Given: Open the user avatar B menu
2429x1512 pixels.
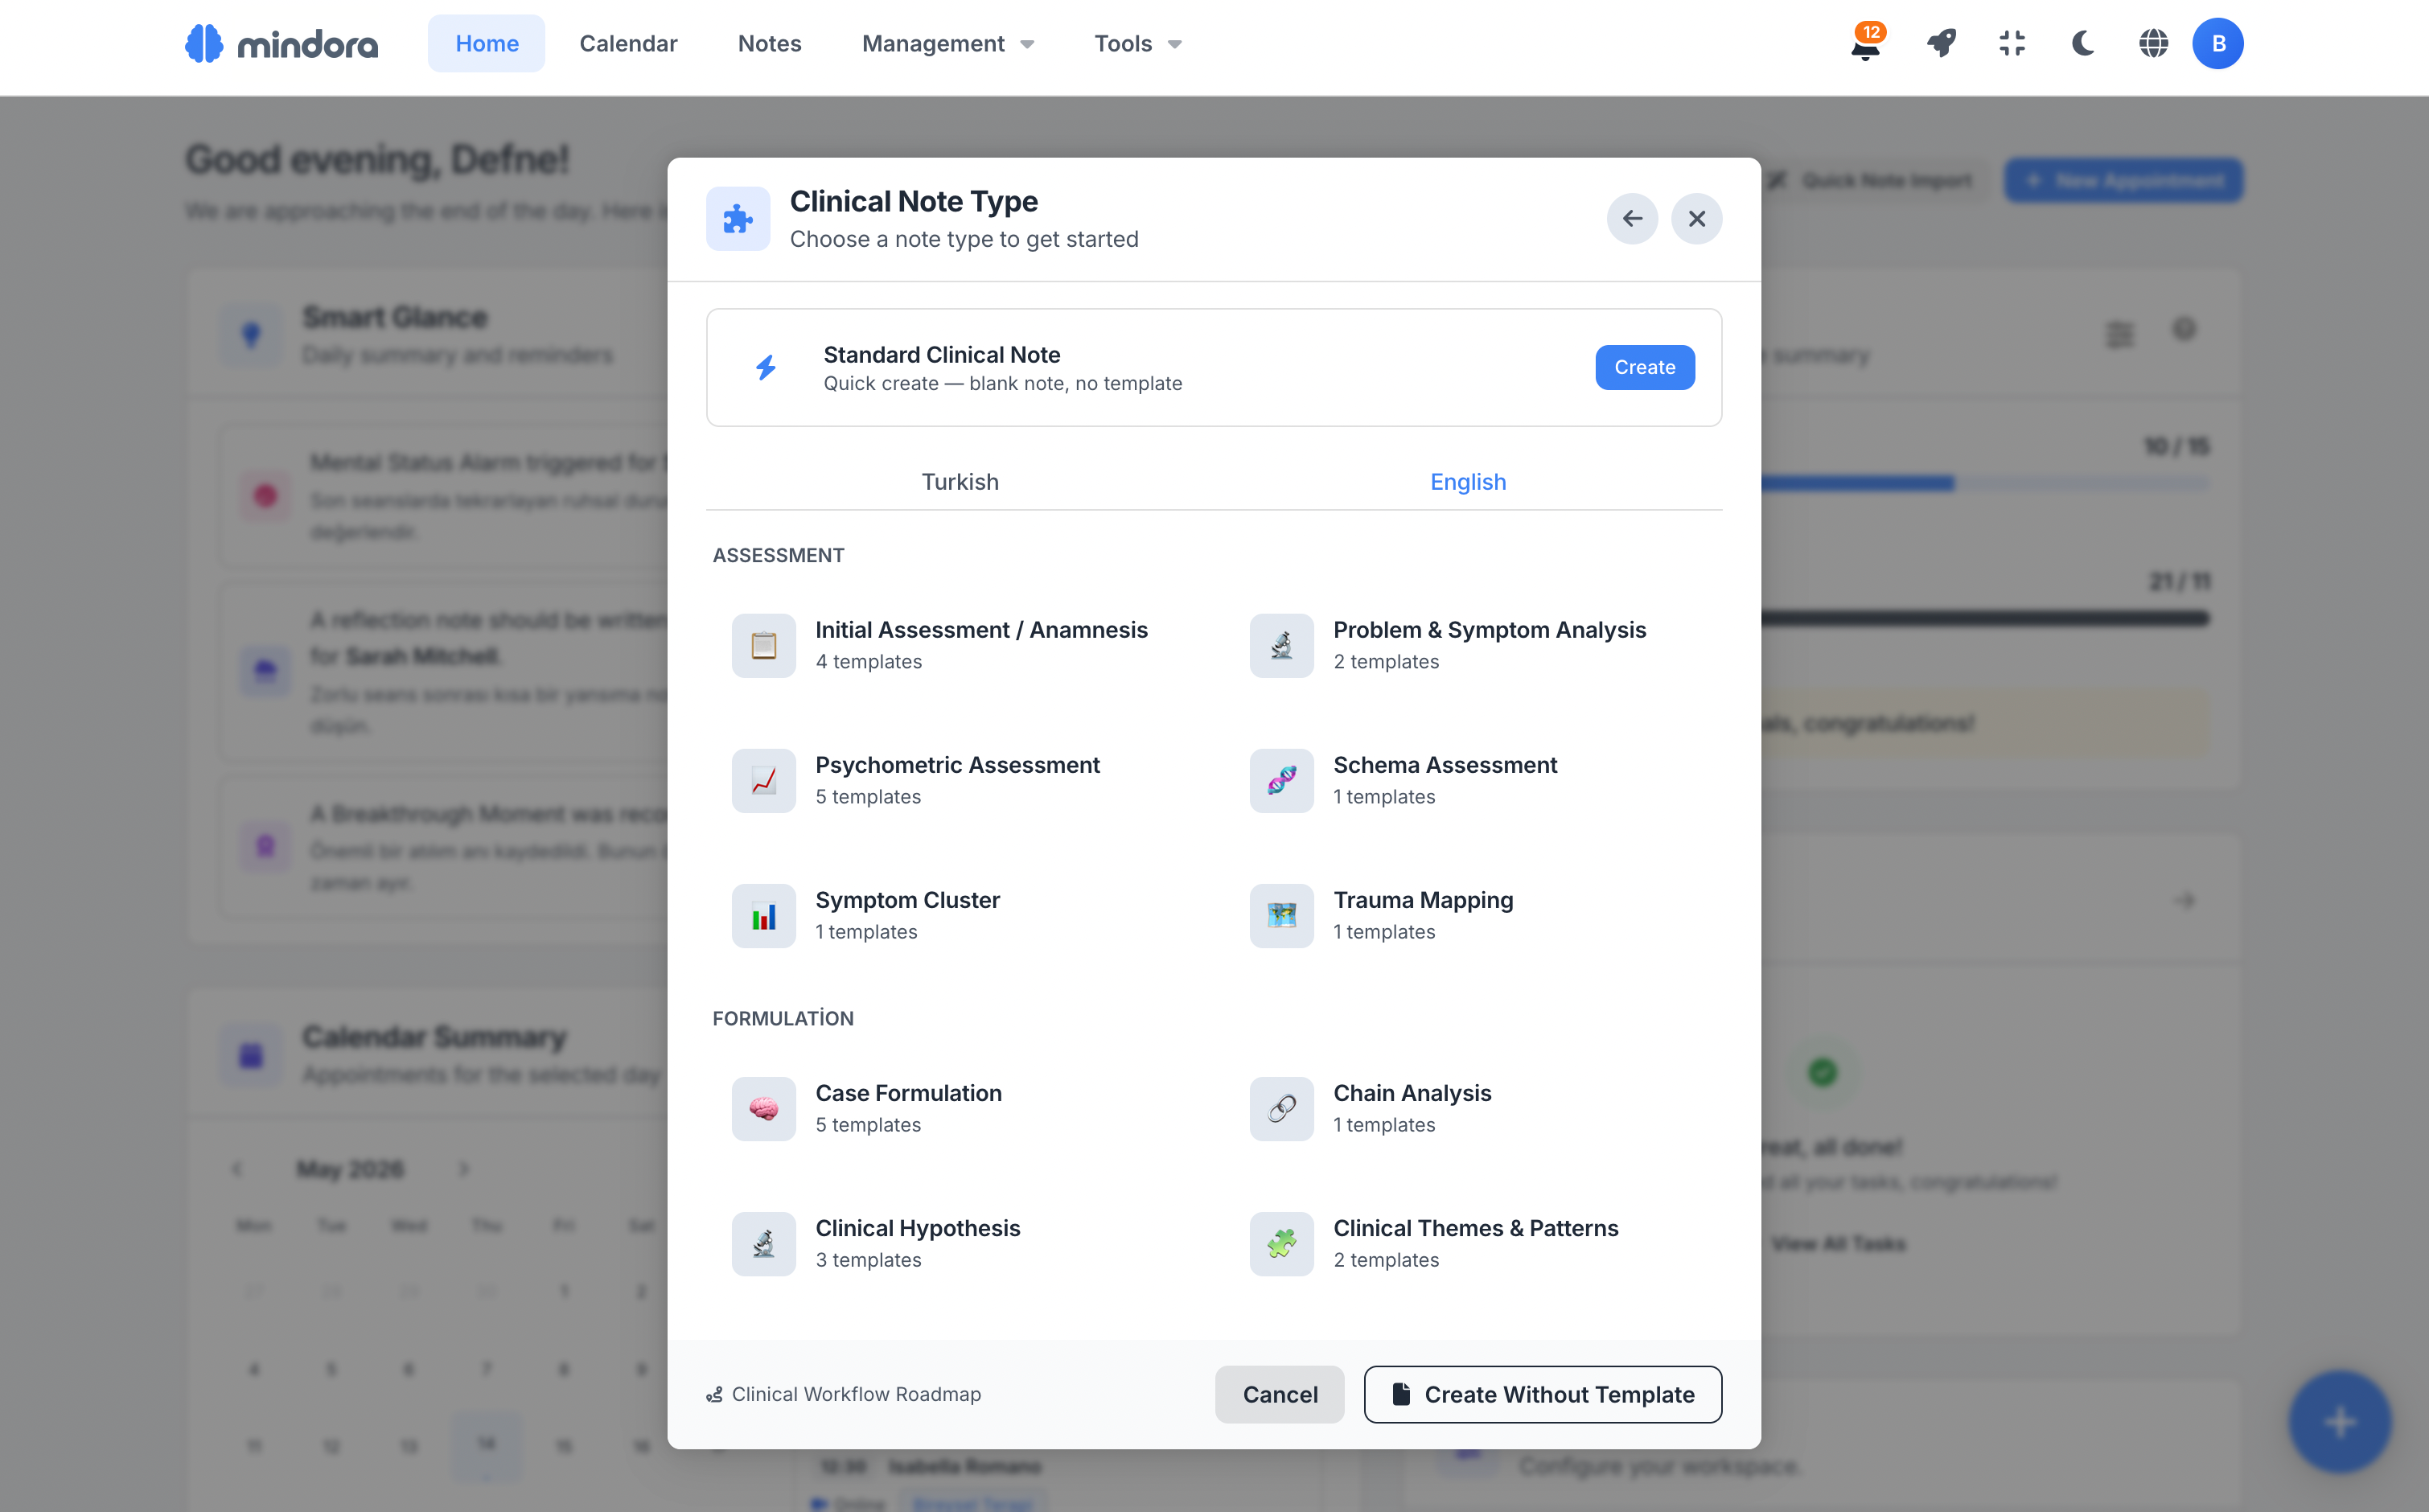Looking at the screenshot, I should tap(2217, 43).
